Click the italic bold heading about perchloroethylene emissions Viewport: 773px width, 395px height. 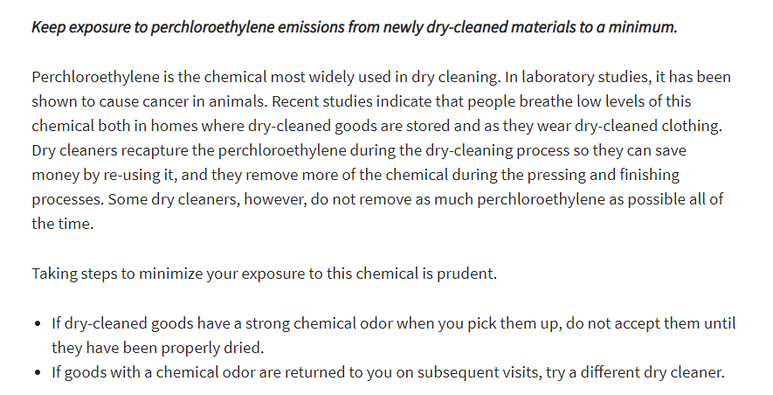click(x=354, y=27)
